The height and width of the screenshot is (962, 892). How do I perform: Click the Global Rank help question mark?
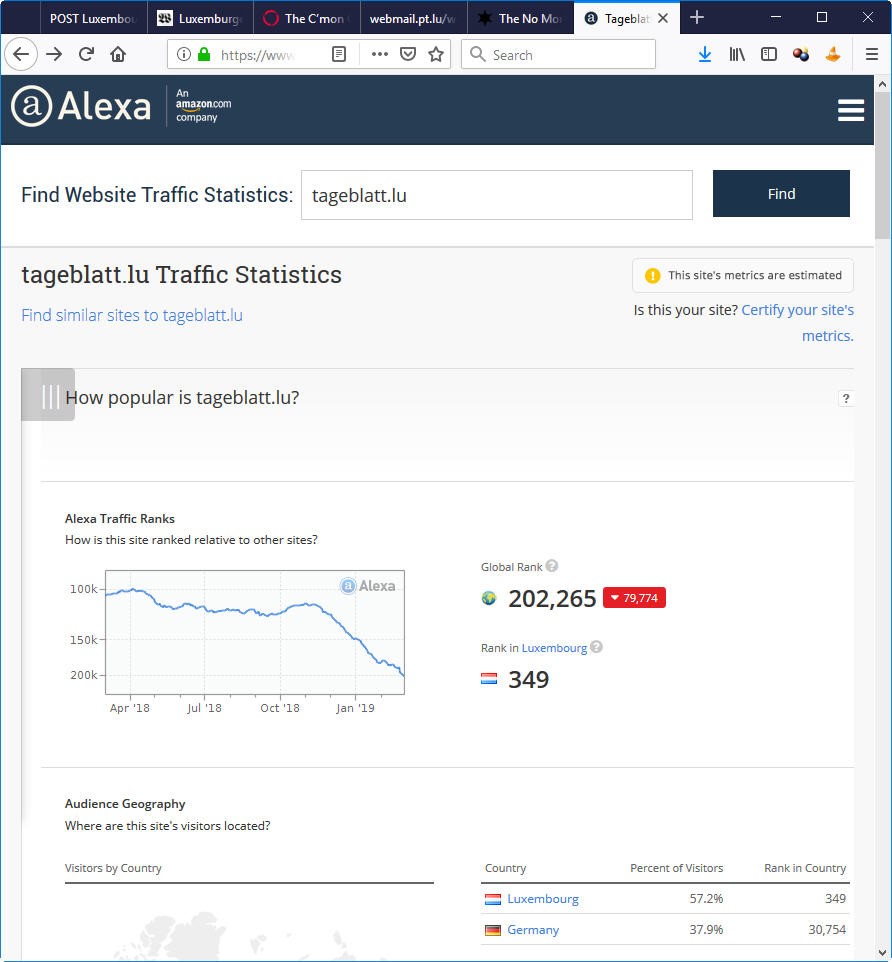pos(552,567)
